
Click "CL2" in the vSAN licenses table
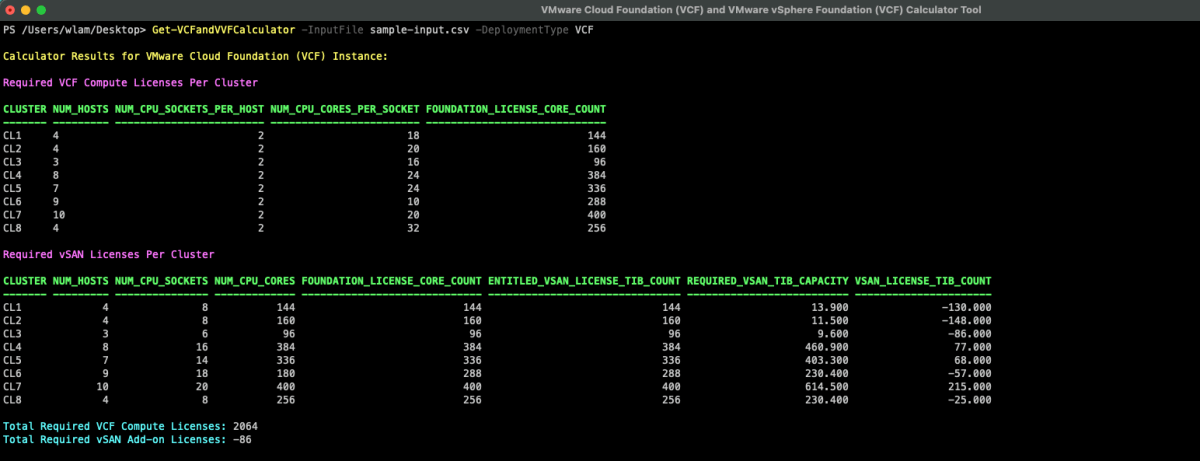point(12,320)
